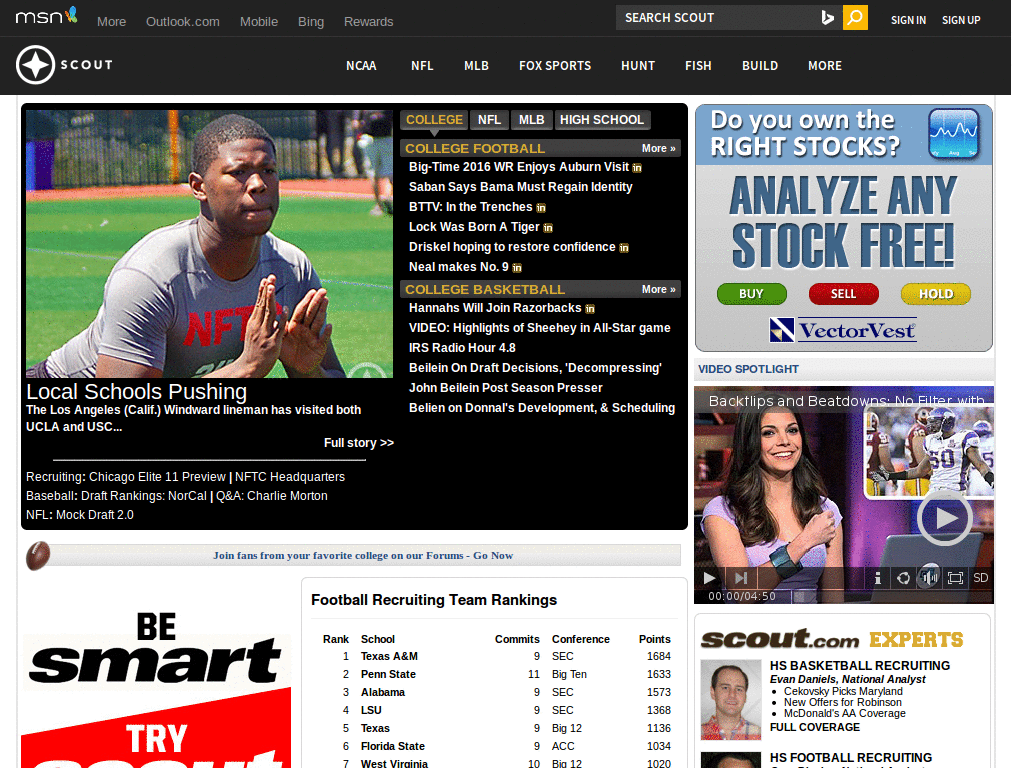Click the small play control in video bar
1024x768 pixels.
click(709, 578)
